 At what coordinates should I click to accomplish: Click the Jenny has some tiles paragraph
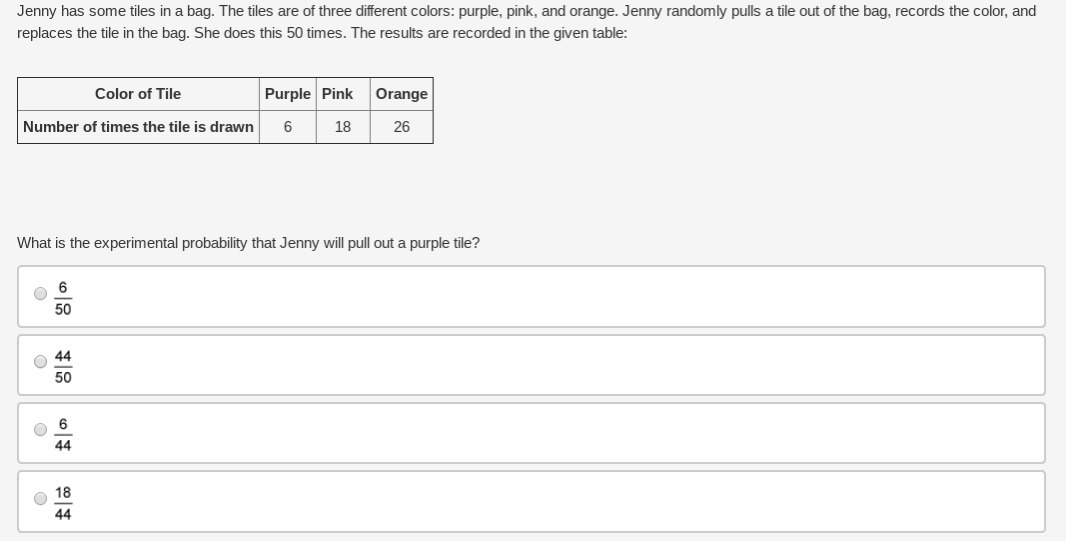pos(526,22)
